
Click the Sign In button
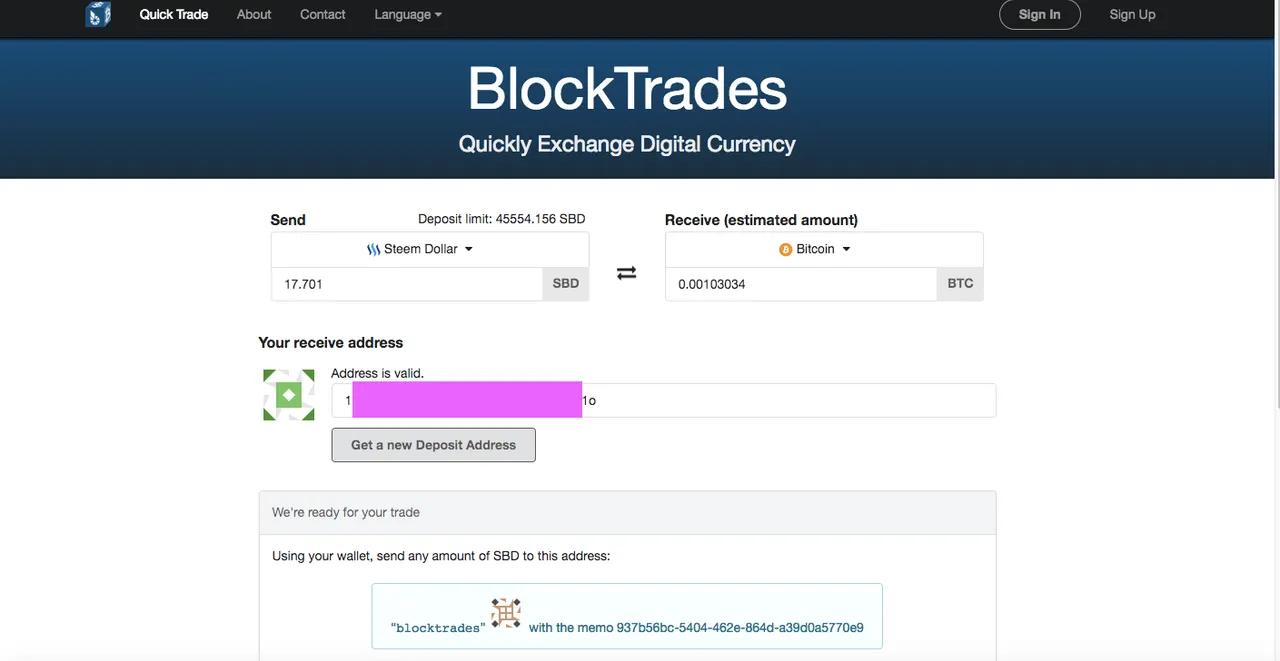[x=1040, y=14]
